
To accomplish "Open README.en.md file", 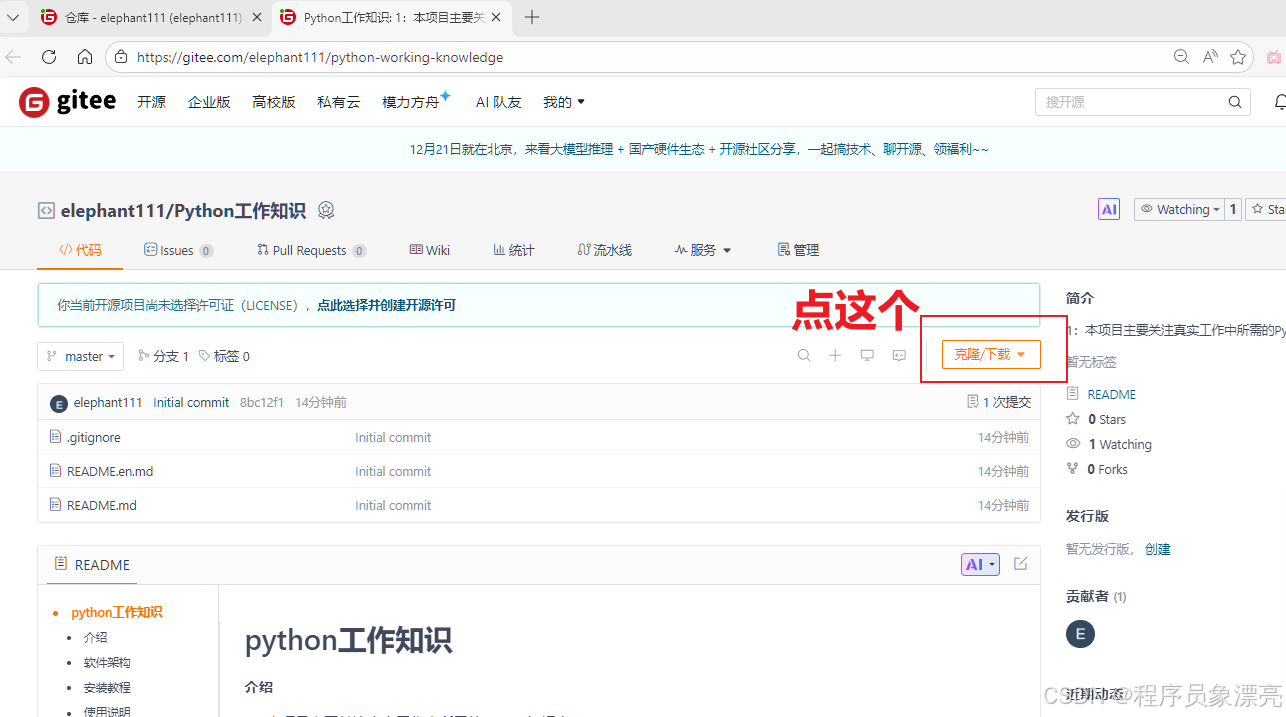I will click(110, 471).
